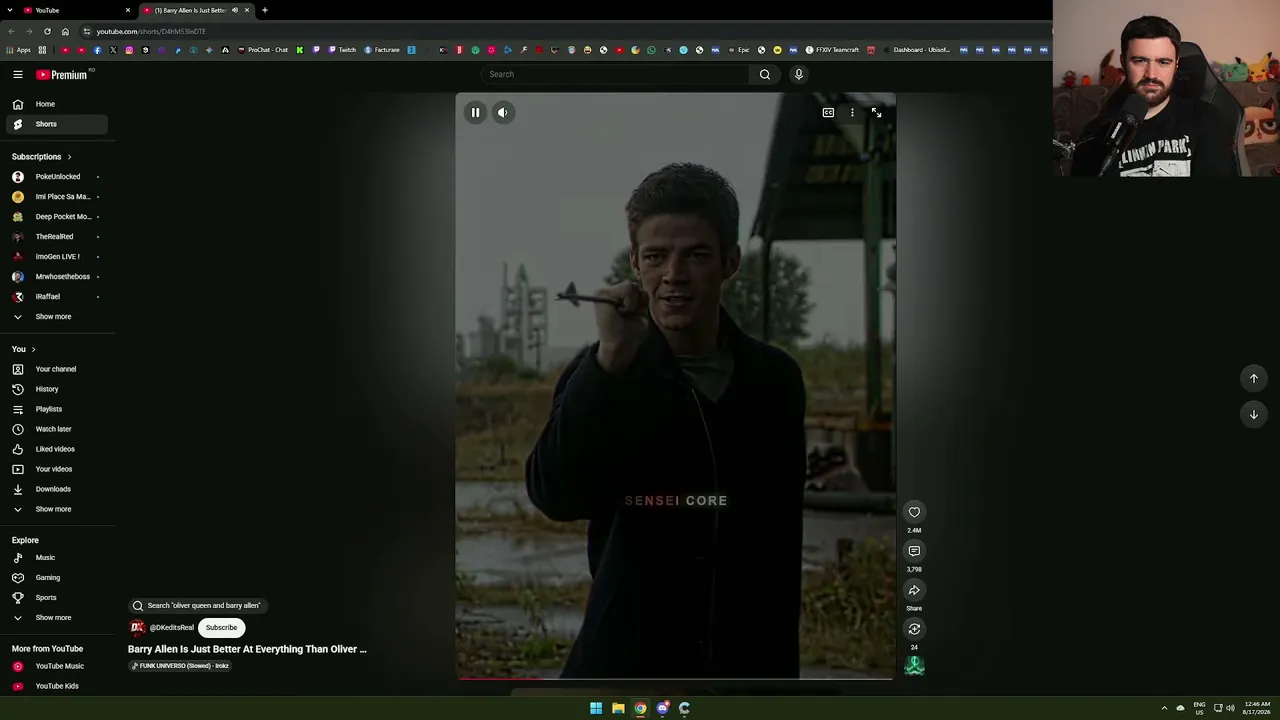The height and width of the screenshot is (720, 1280).
Task: Expand the Subscriptions section
Action: click(41, 157)
